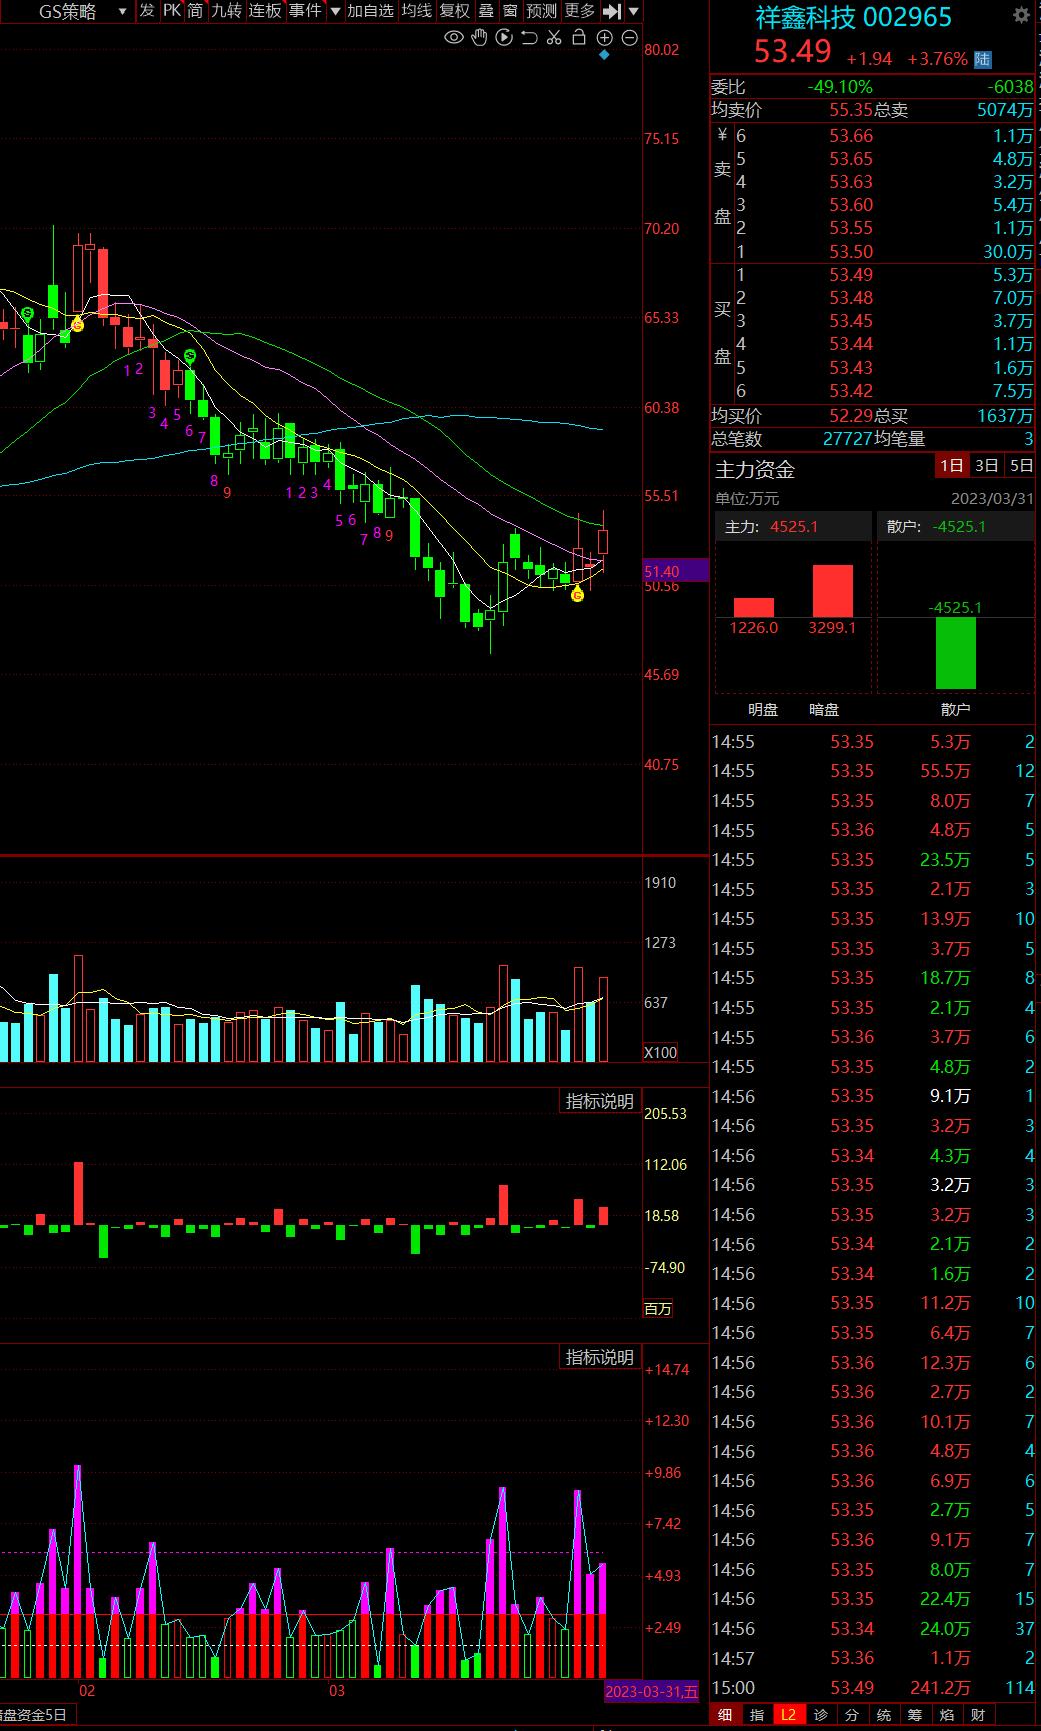
Task: Click the jump-to-end arrow icon
Action: (613, 11)
